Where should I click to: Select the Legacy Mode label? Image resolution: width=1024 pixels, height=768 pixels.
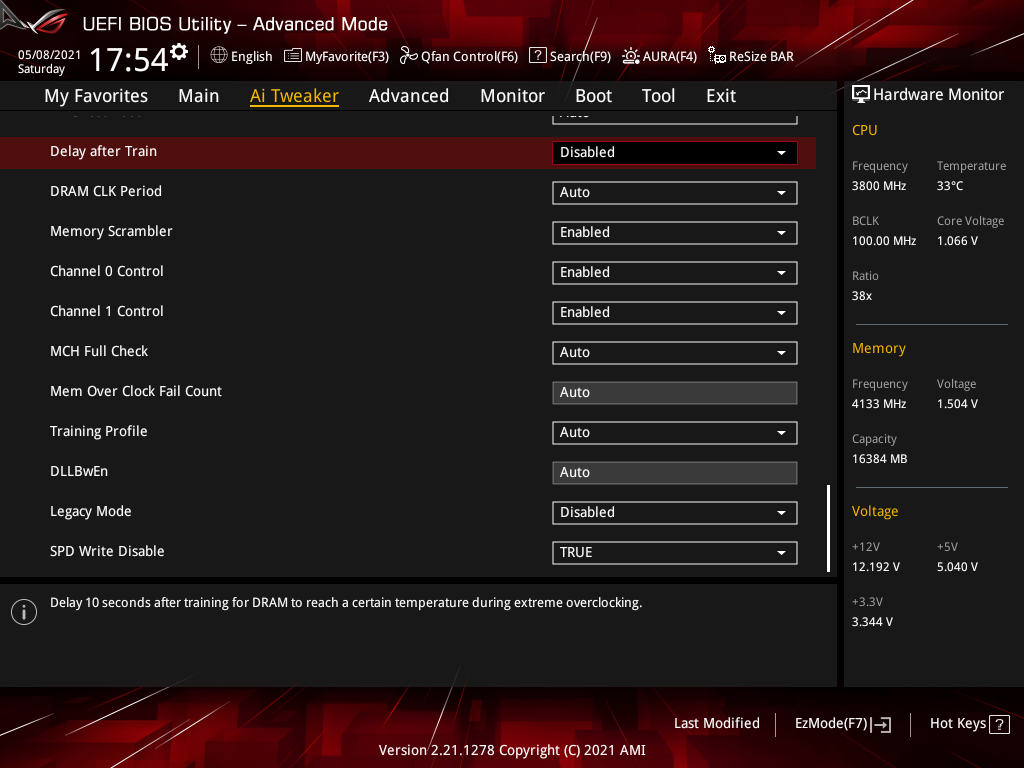[91, 511]
